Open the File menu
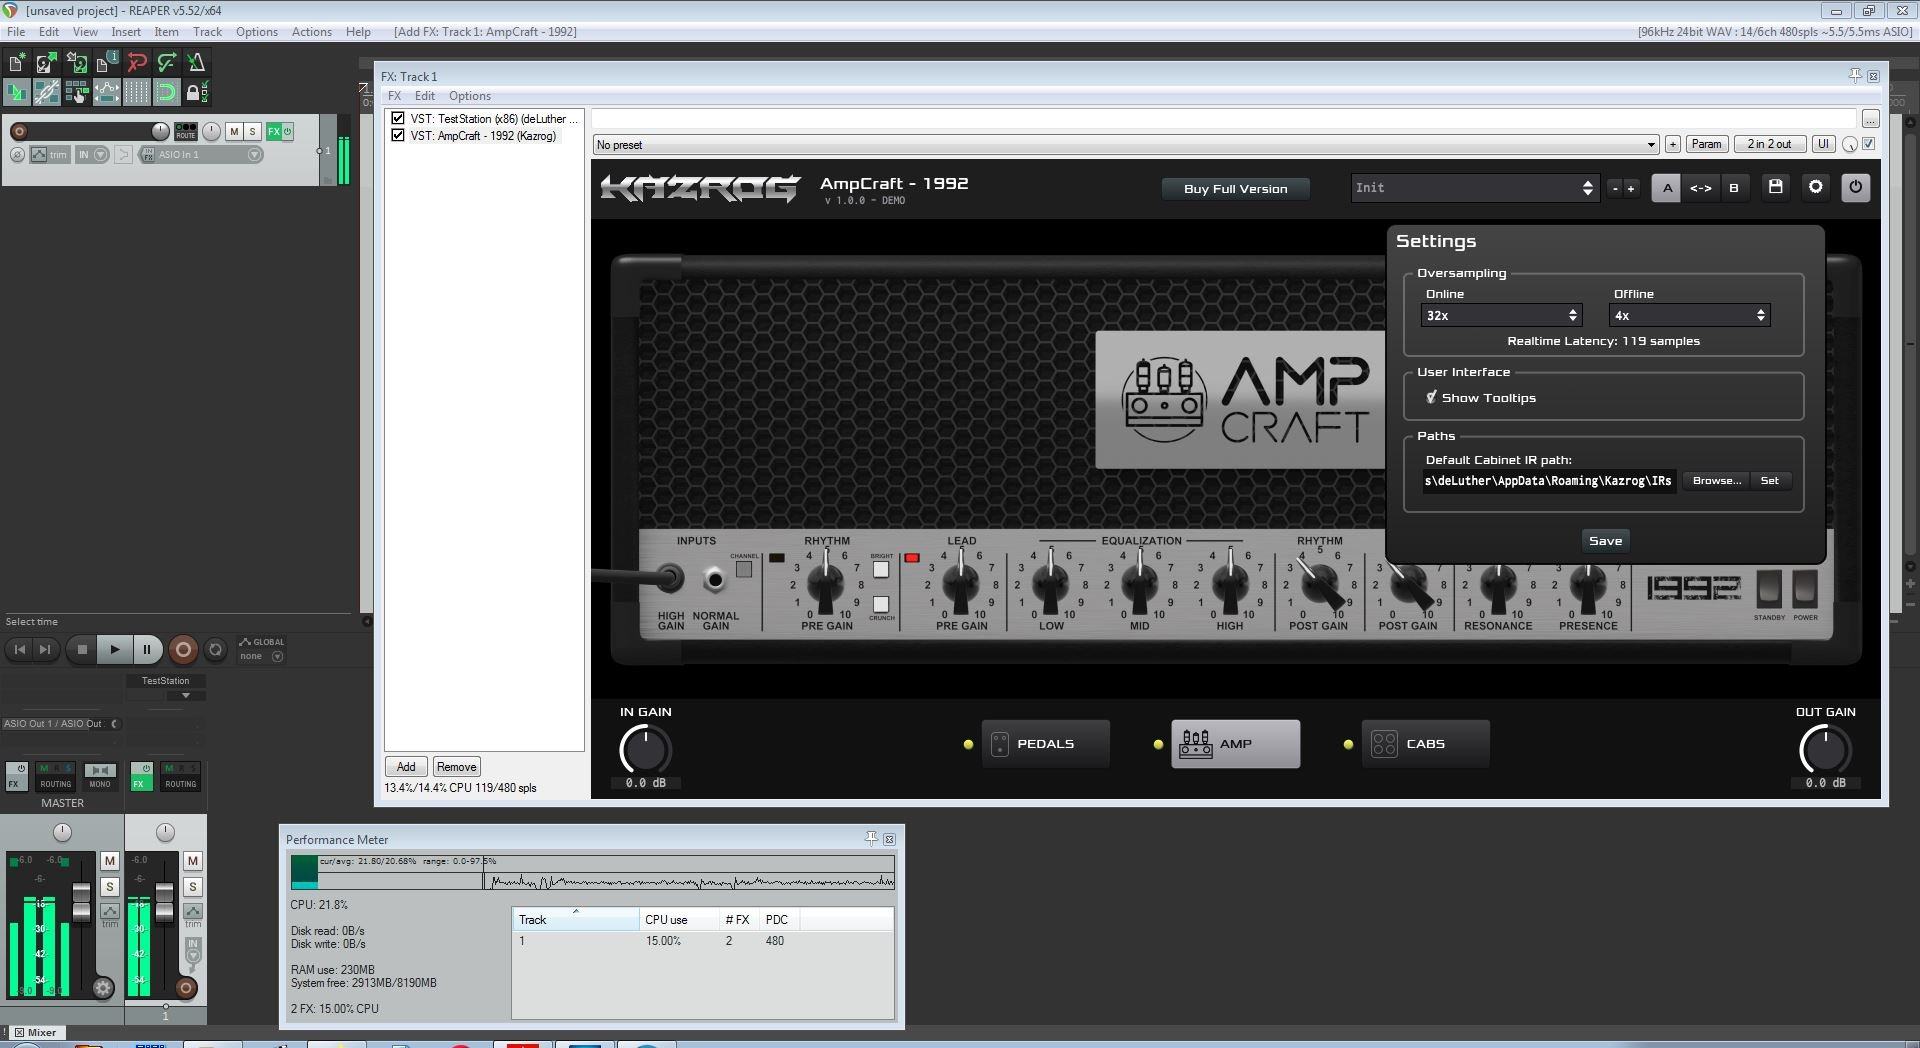Image resolution: width=1920 pixels, height=1048 pixels. (16, 32)
